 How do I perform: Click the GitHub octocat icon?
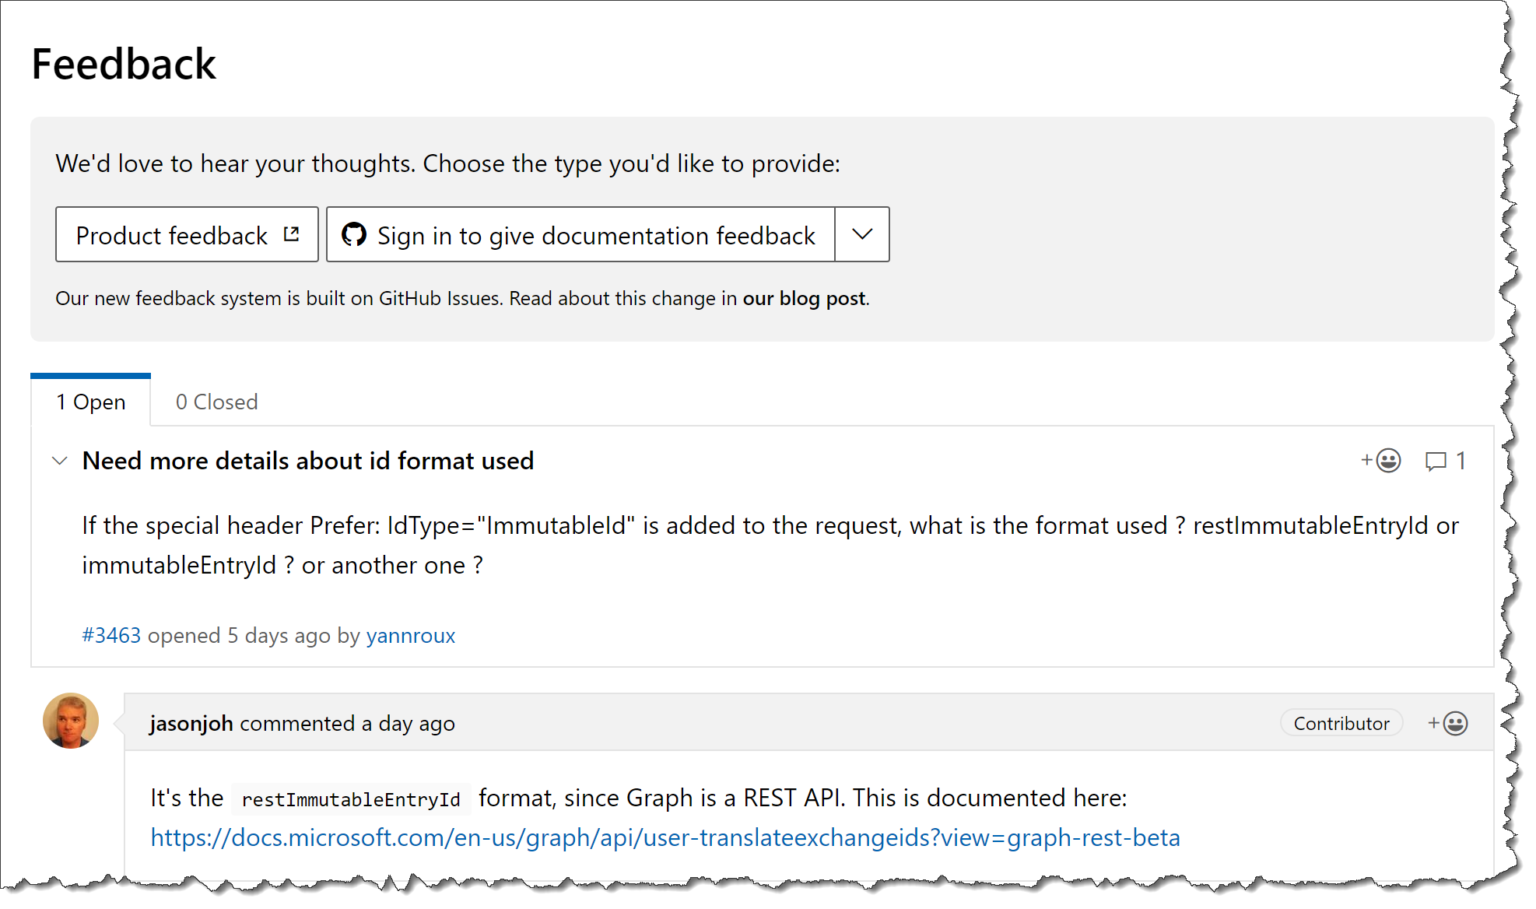[354, 234]
